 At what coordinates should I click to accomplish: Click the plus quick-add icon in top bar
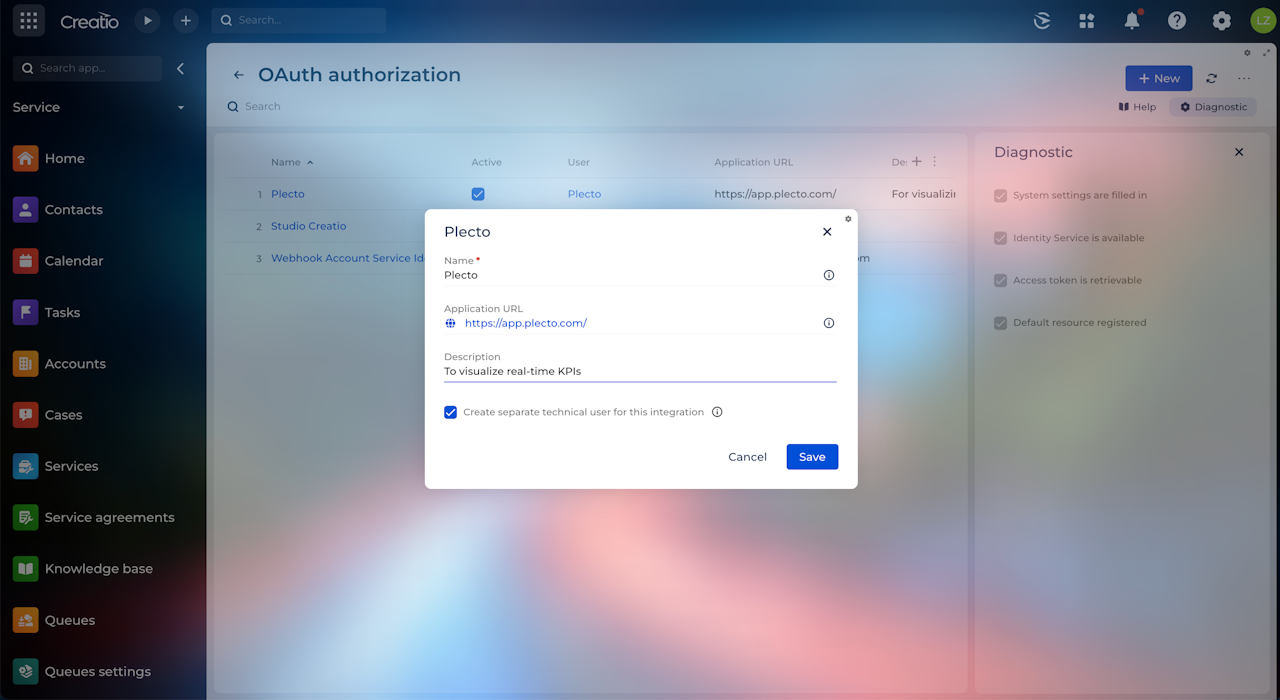pos(185,20)
